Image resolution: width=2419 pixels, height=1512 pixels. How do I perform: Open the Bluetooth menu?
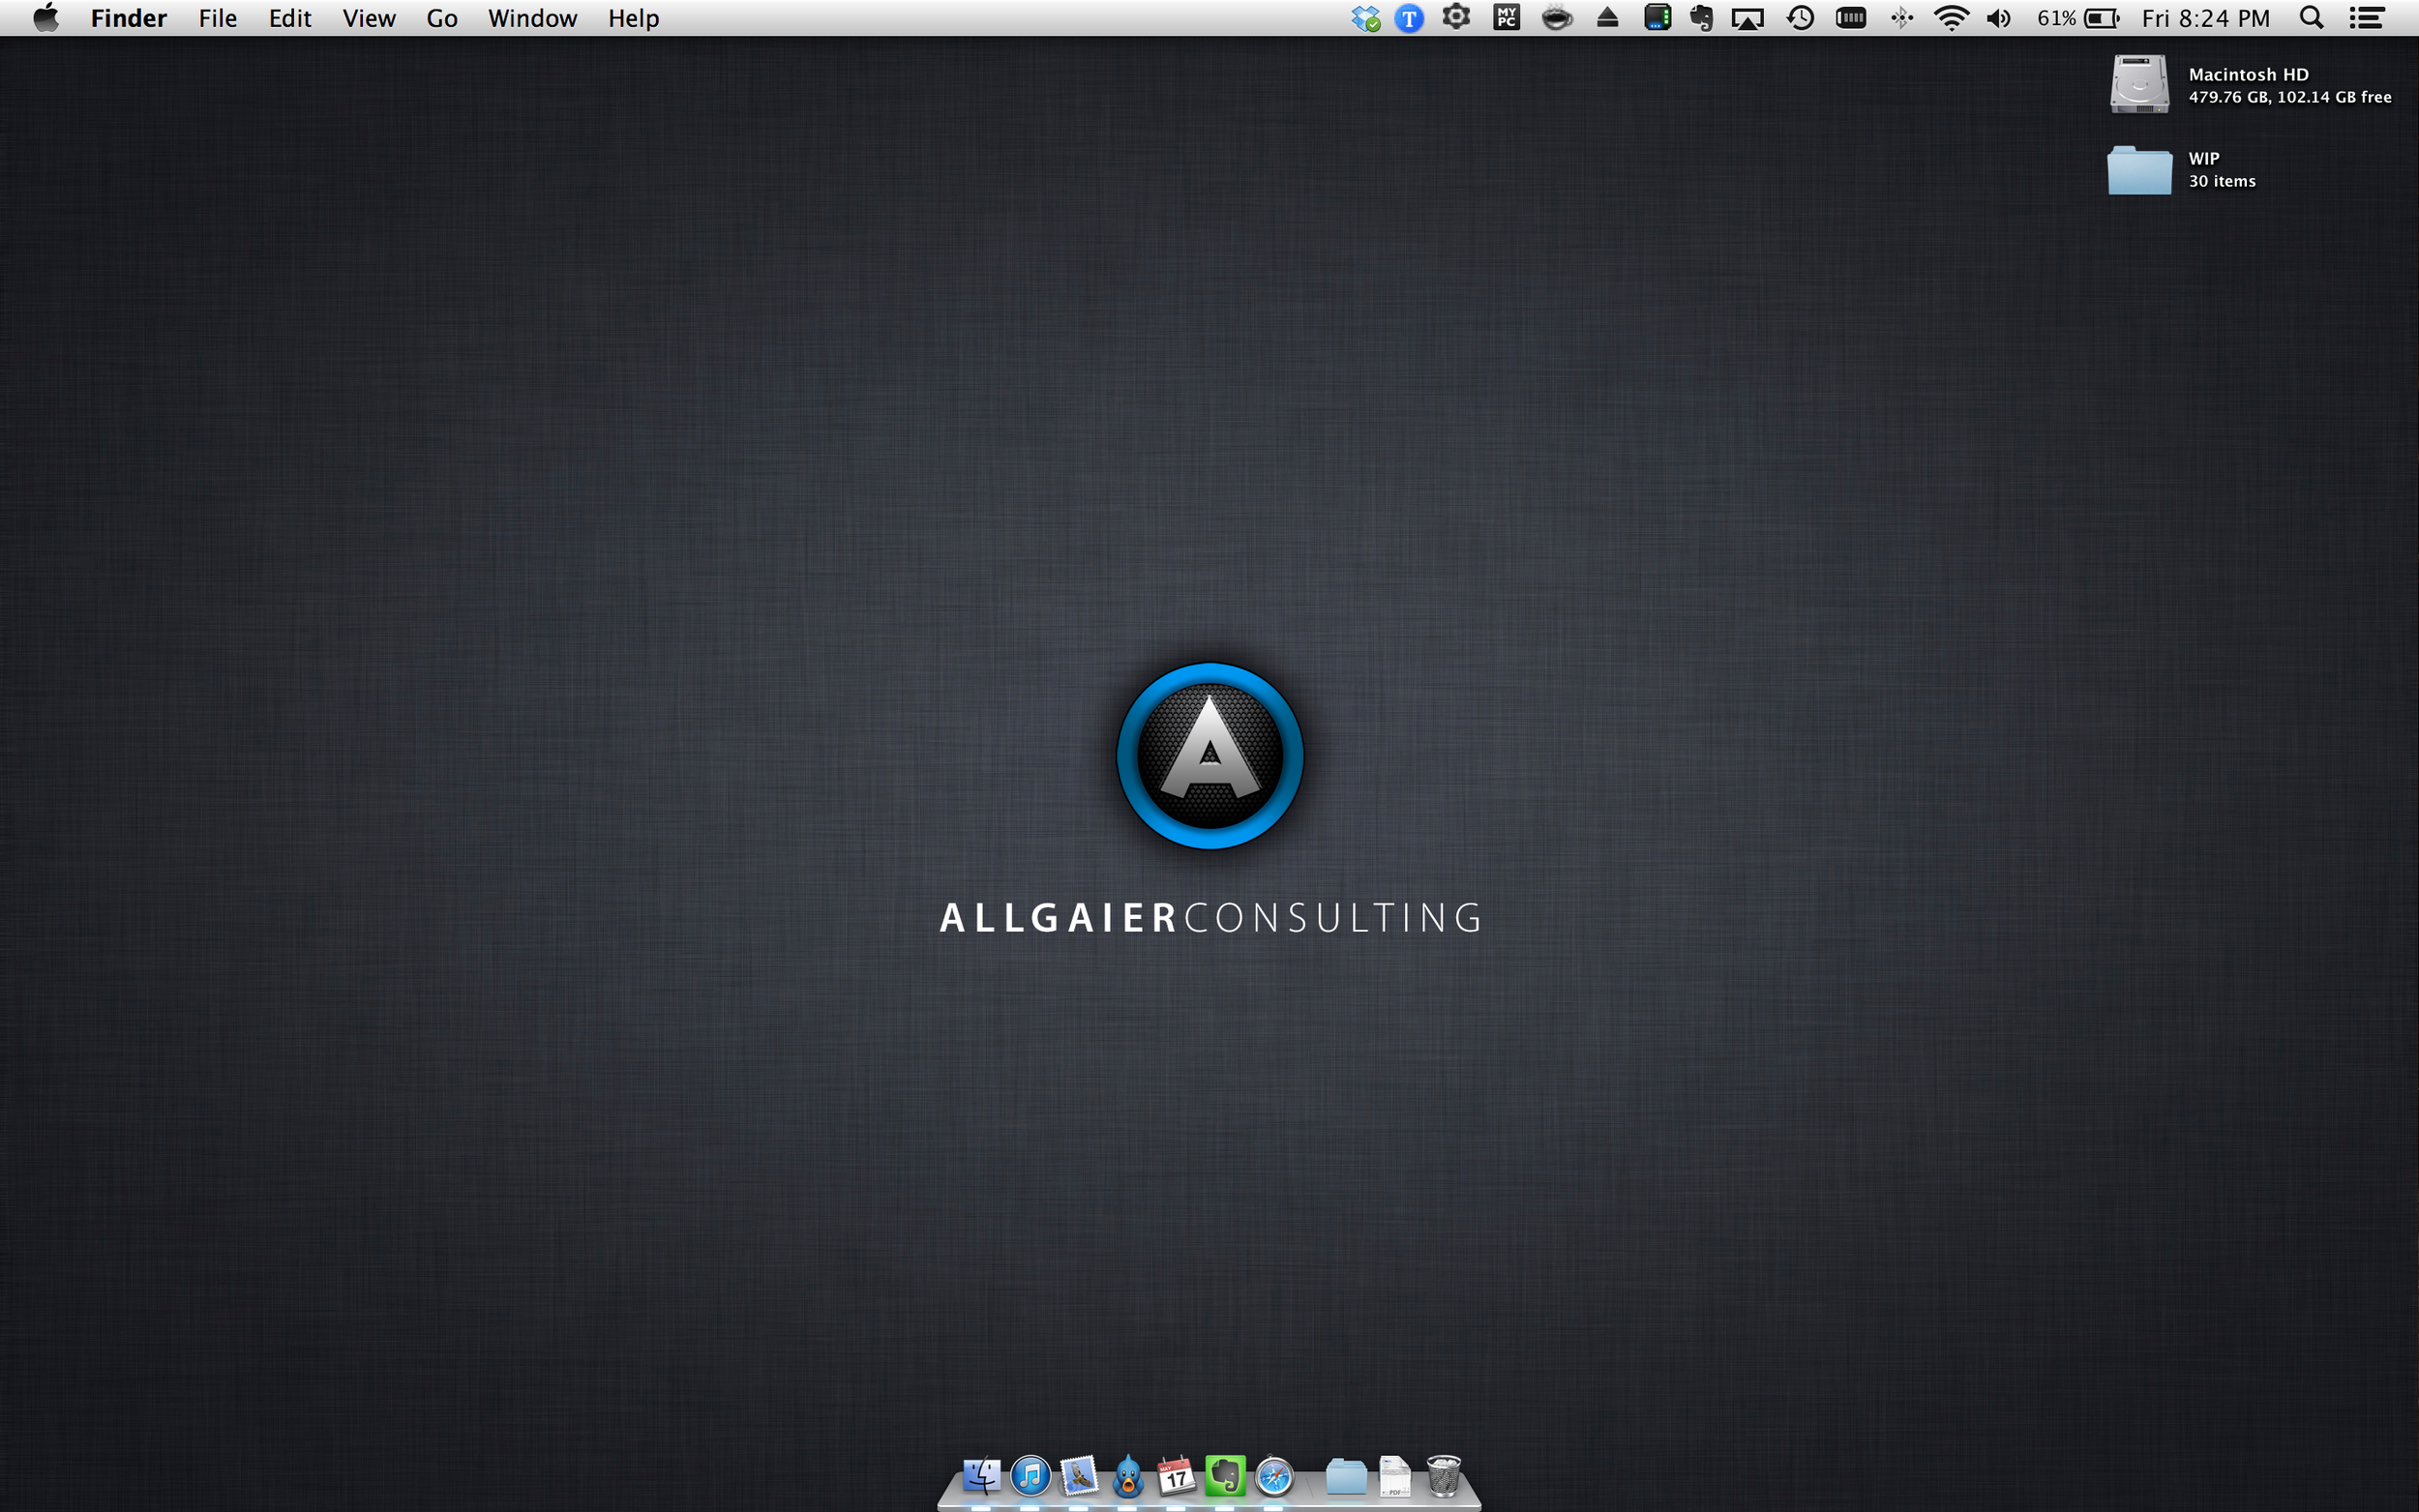[1901, 18]
